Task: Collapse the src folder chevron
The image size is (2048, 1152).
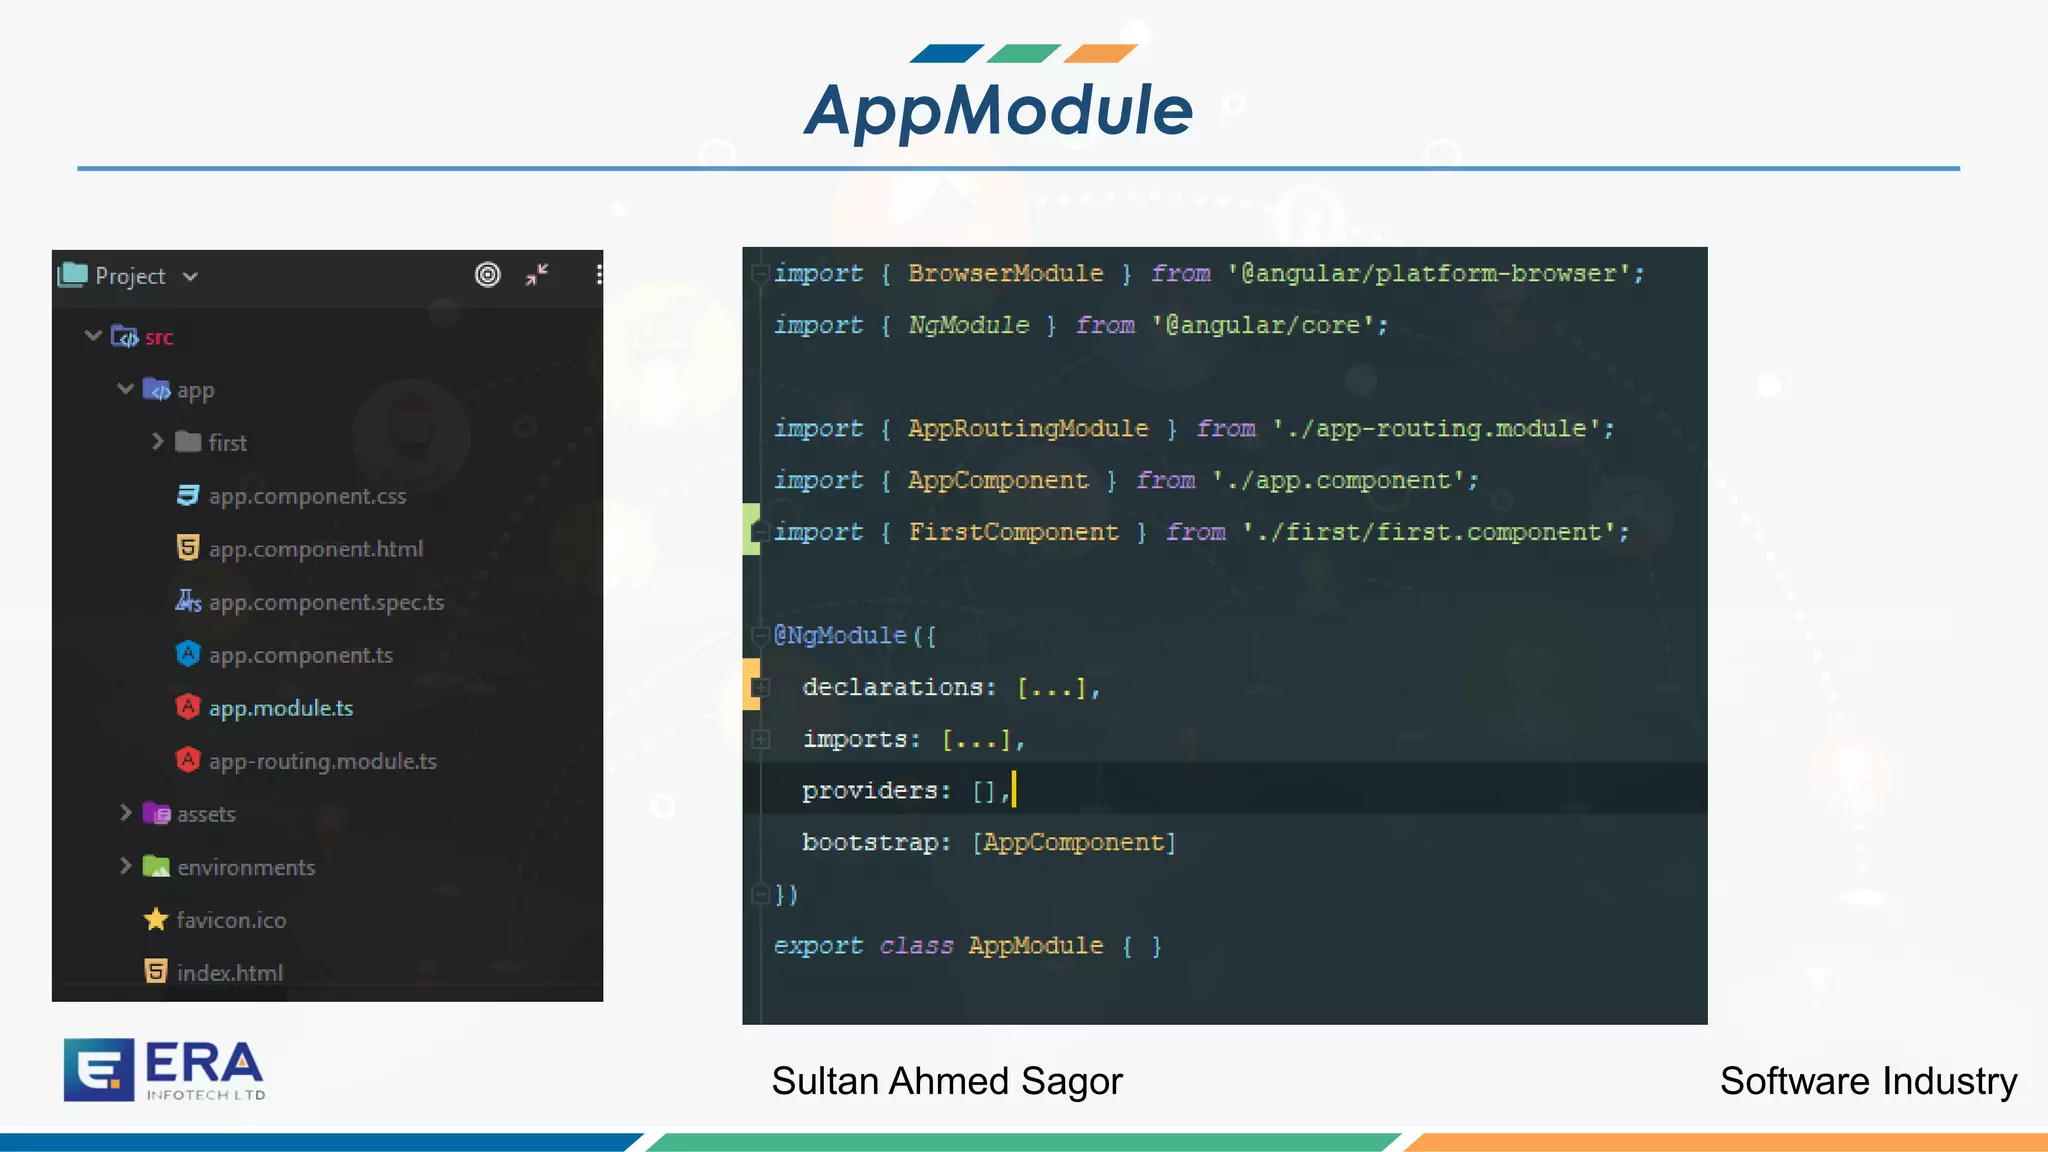Action: [x=93, y=336]
